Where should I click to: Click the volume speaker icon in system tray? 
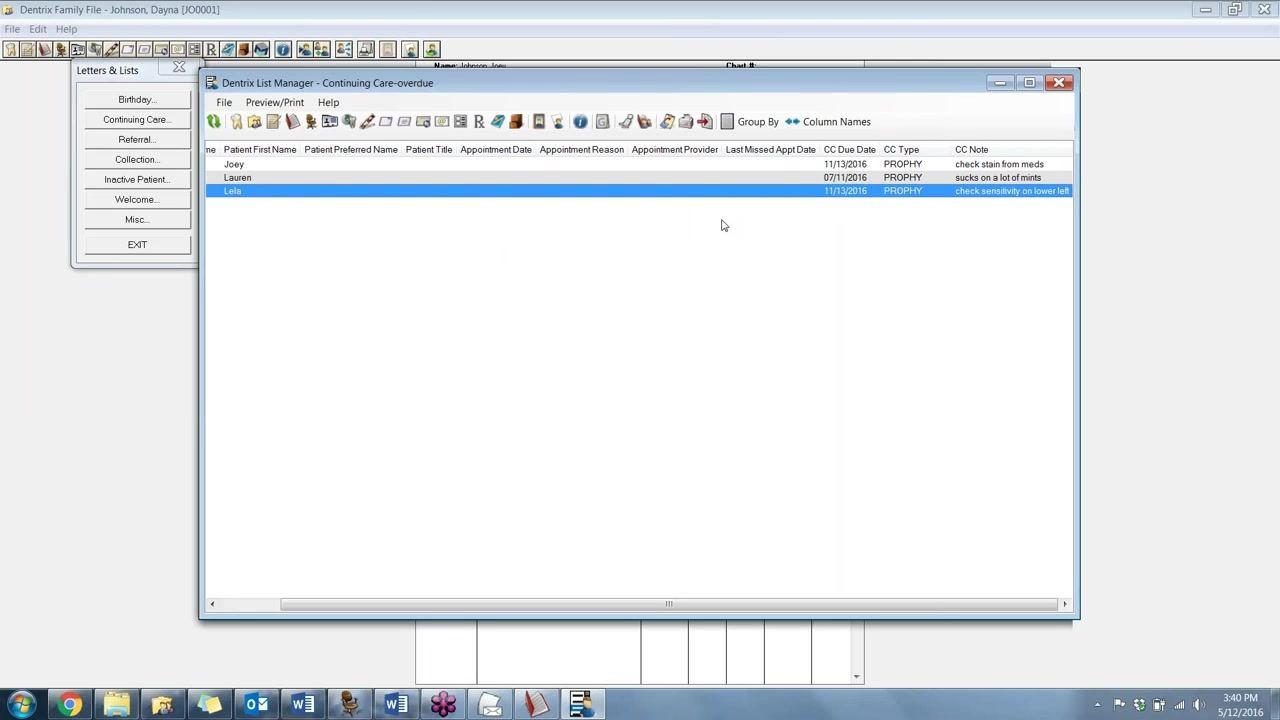[x=1199, y=704]
